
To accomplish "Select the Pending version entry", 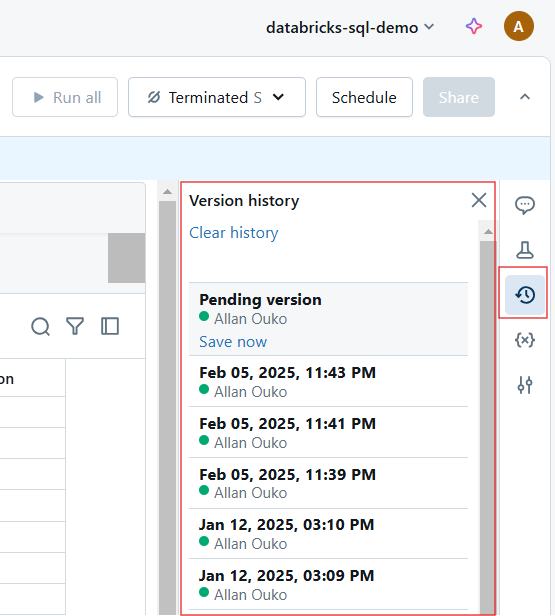I will click(x=328, y=319).
